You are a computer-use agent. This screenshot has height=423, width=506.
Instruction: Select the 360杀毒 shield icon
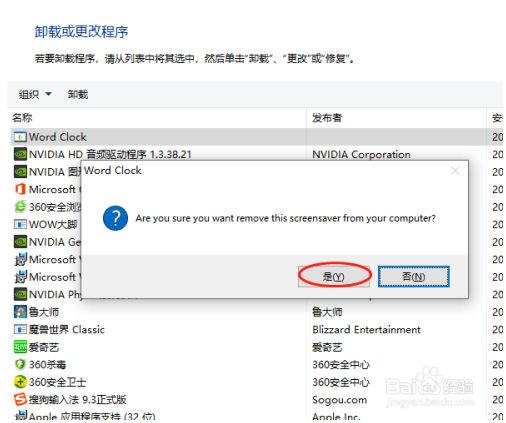(x=20, y=364)
